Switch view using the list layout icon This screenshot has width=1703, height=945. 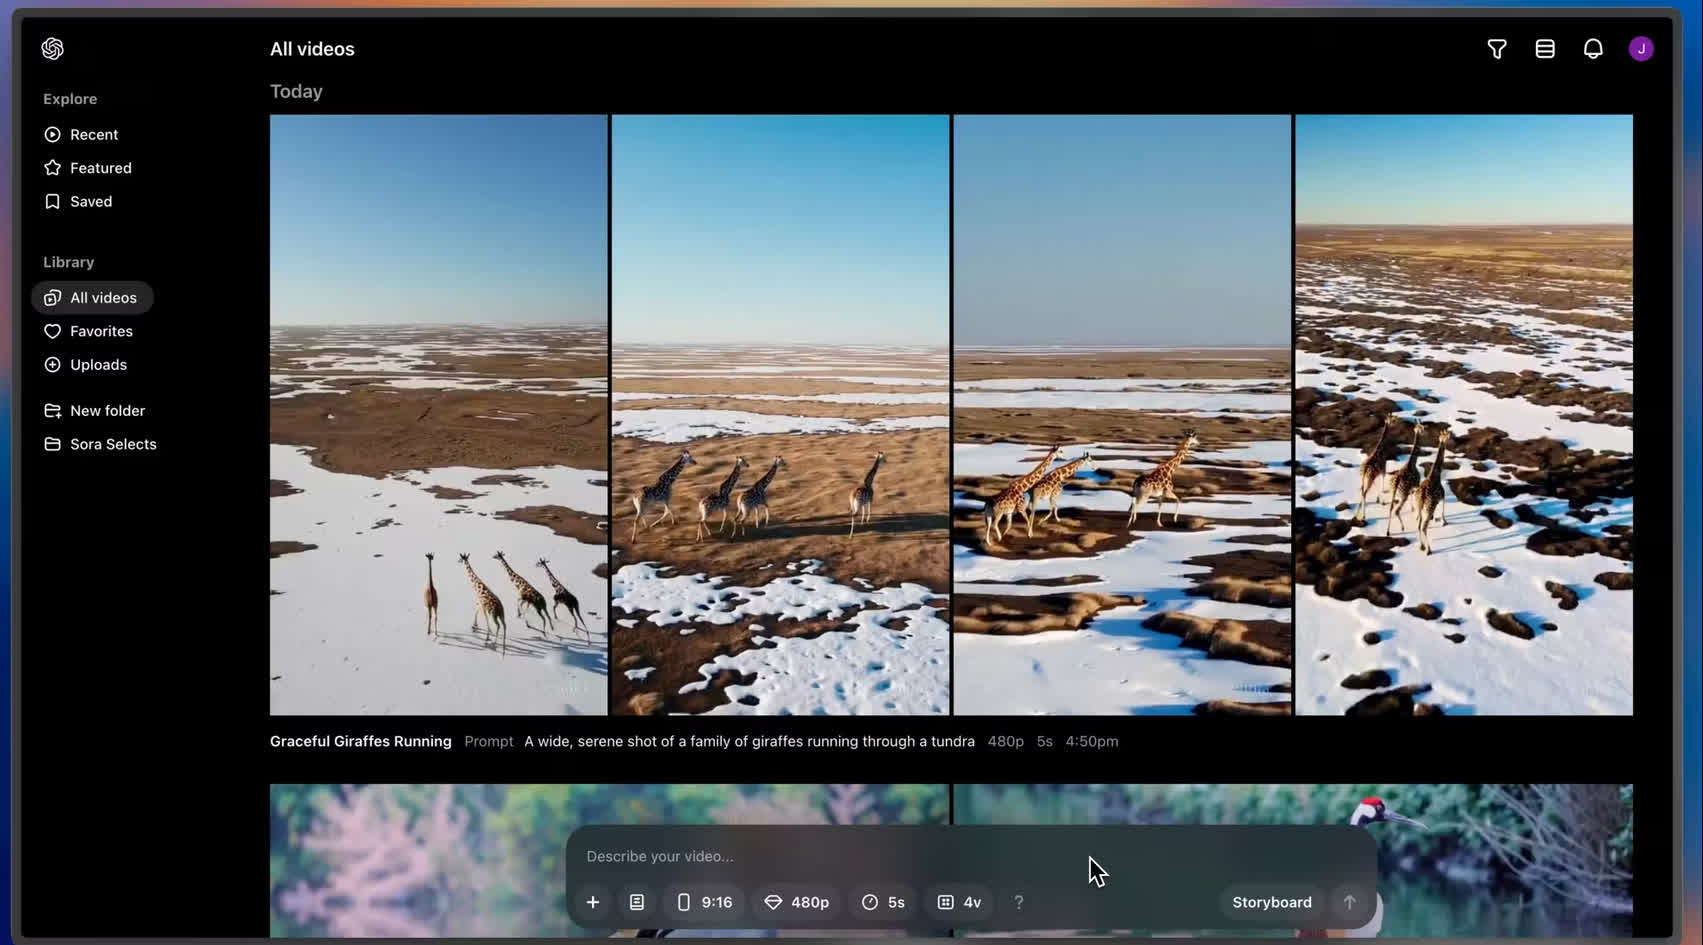tap(1544, 49)
